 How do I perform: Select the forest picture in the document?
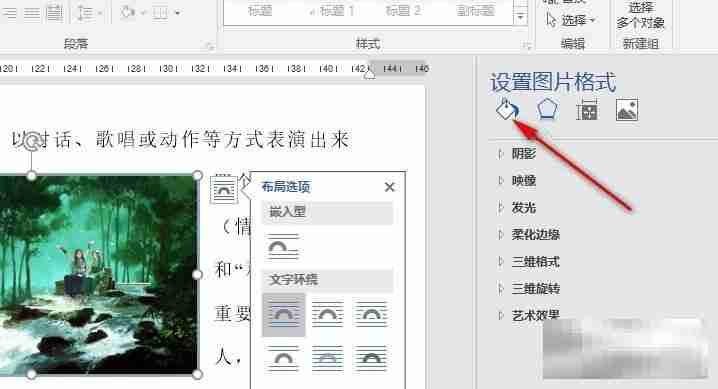98,275
